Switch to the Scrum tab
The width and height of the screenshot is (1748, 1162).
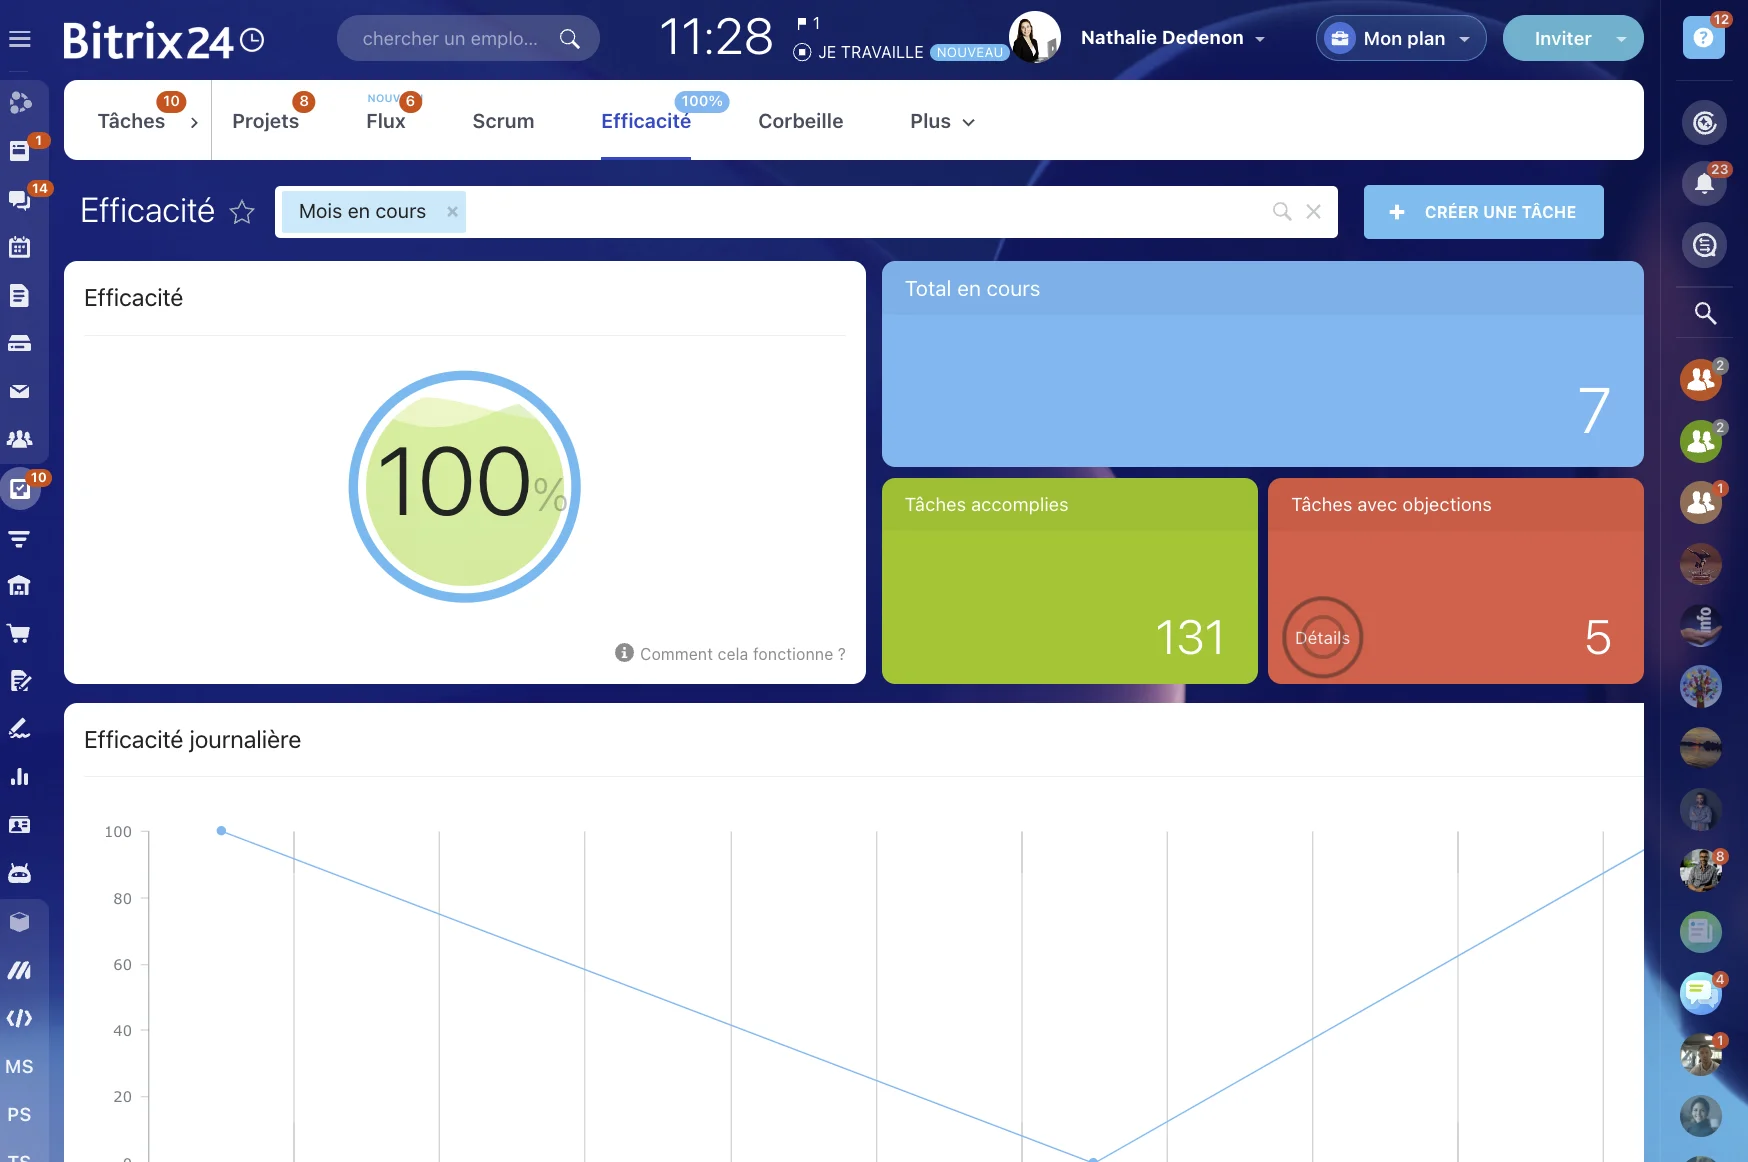coord(503,121)
